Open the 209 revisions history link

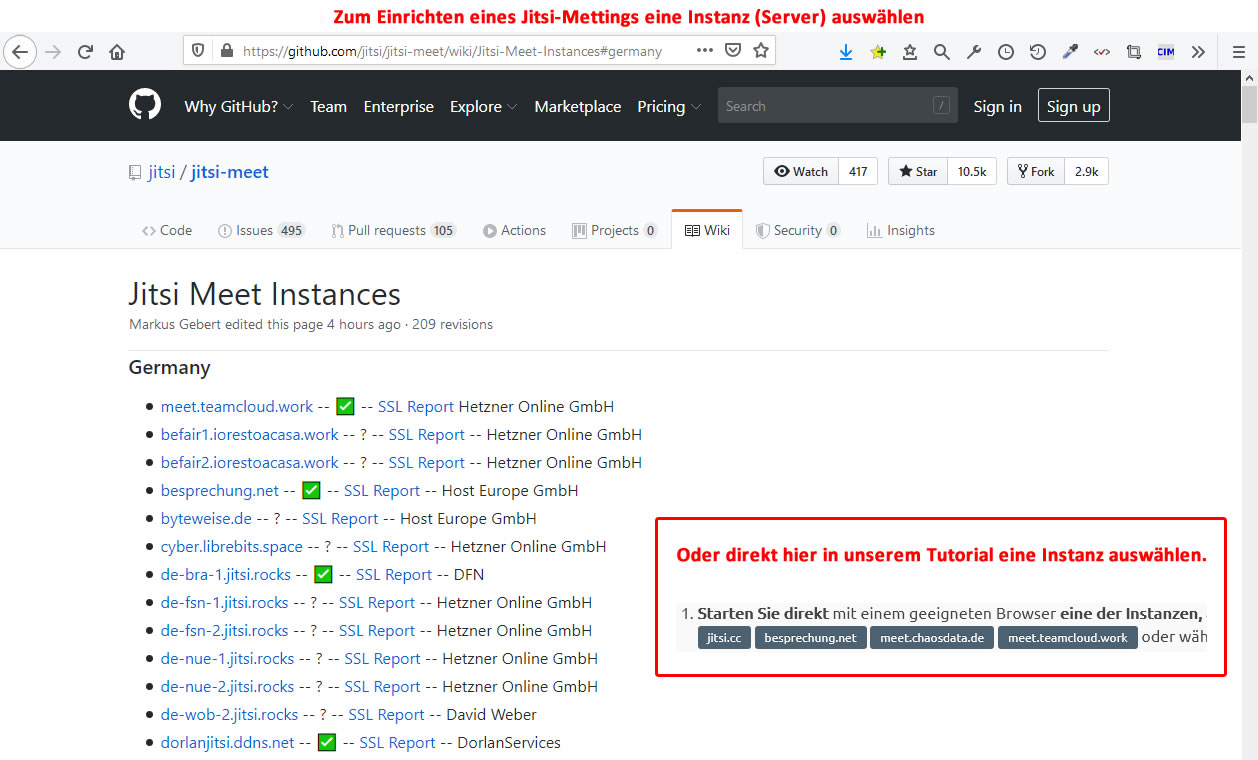click(452, 324)
